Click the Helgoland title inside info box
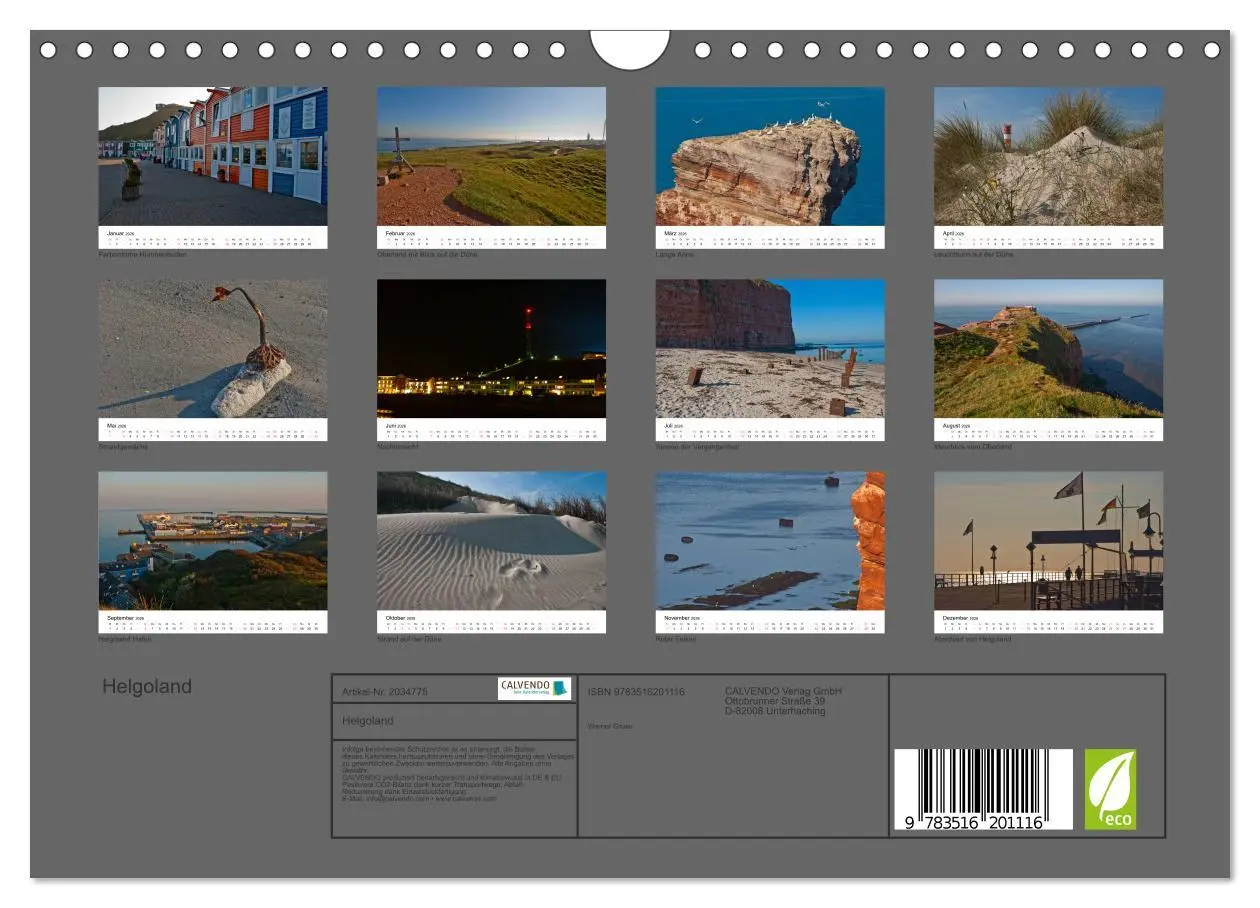Screen dimensions: 1260x908 click(368, 721)
